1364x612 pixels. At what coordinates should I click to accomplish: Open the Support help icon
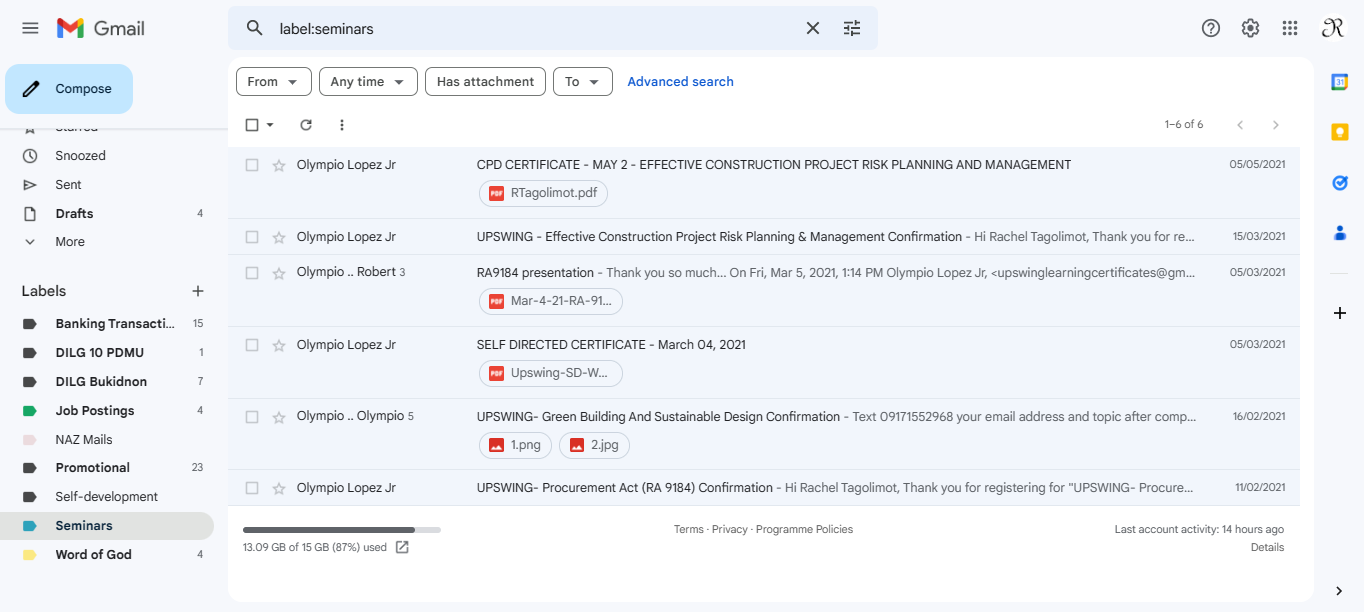[1211, 28]
